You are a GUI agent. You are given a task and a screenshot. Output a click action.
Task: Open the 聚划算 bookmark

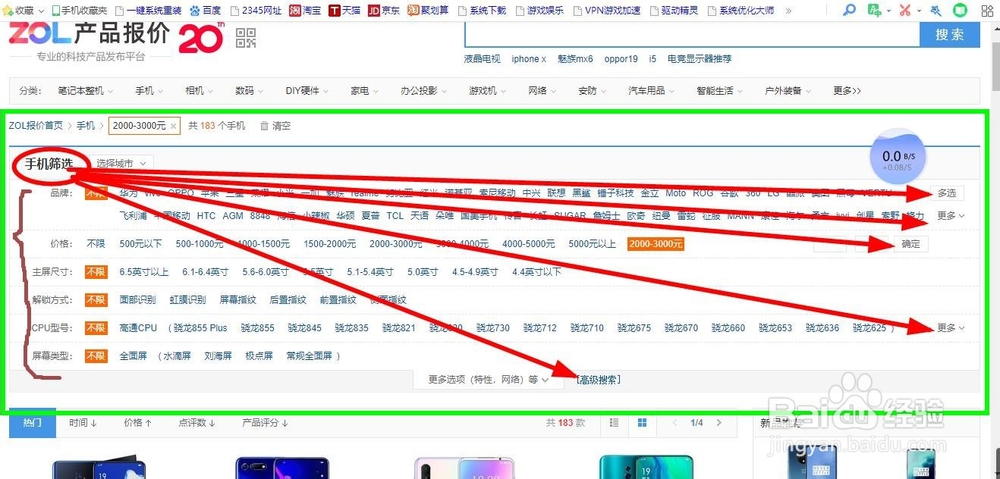click(x=429, y=10)
